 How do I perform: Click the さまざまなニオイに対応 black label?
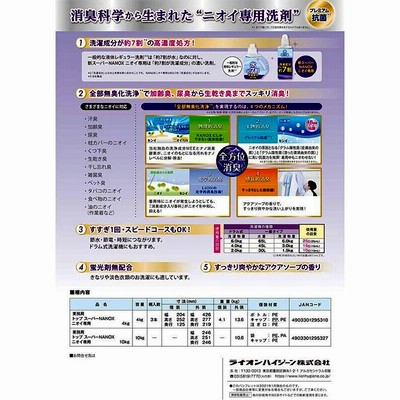click(x=106, y=107)
